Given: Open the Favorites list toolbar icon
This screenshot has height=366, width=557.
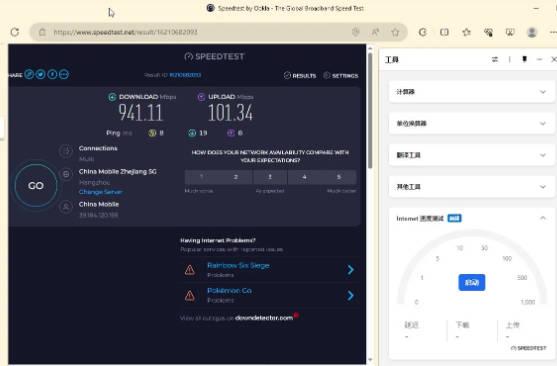Looking at the screenshot, I should (466, 32).
